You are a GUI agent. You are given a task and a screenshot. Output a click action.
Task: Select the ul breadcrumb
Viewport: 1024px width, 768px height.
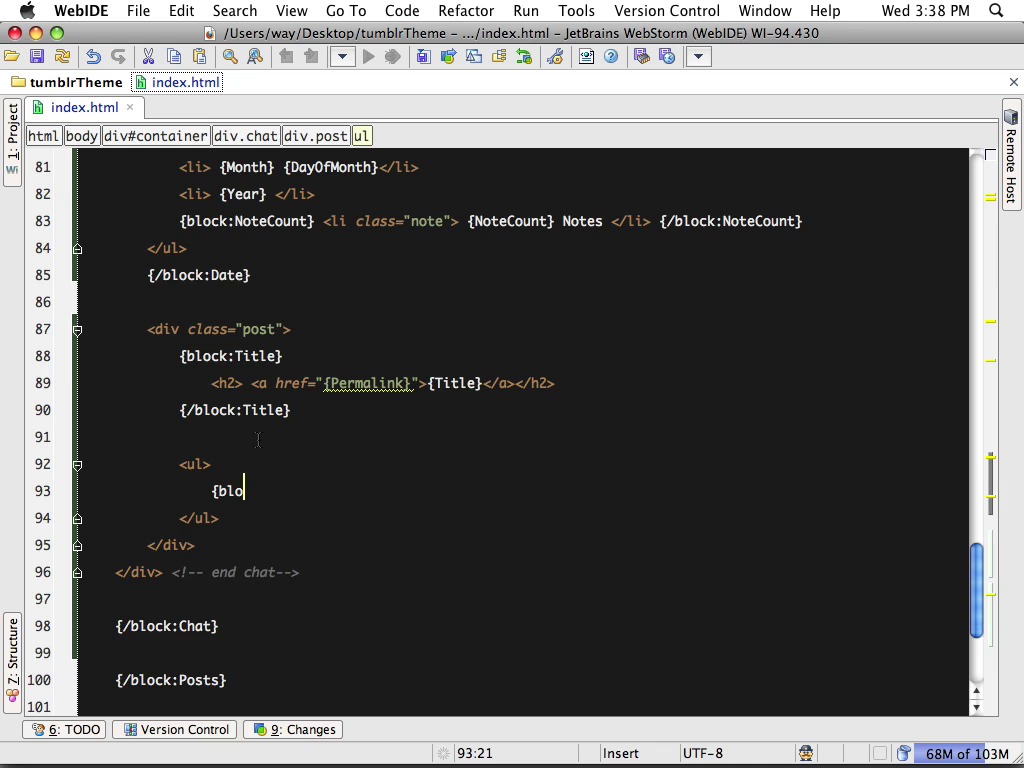click(x=361, y=136)
